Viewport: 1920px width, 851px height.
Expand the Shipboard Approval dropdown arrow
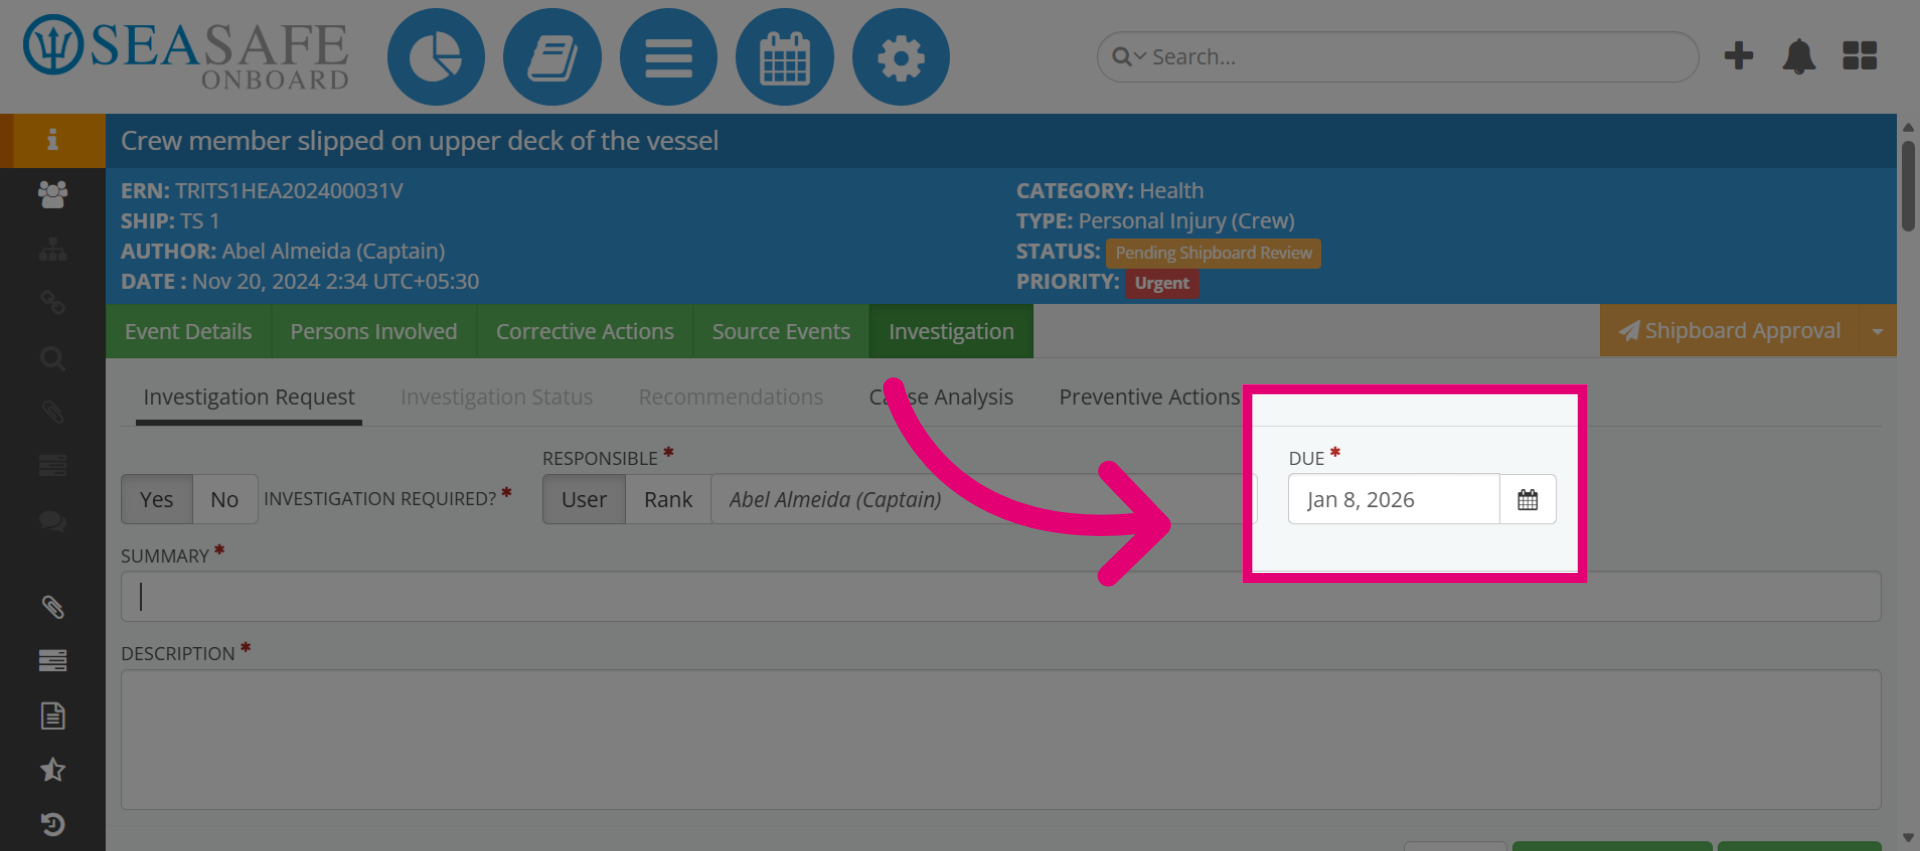pos(1877,331)
